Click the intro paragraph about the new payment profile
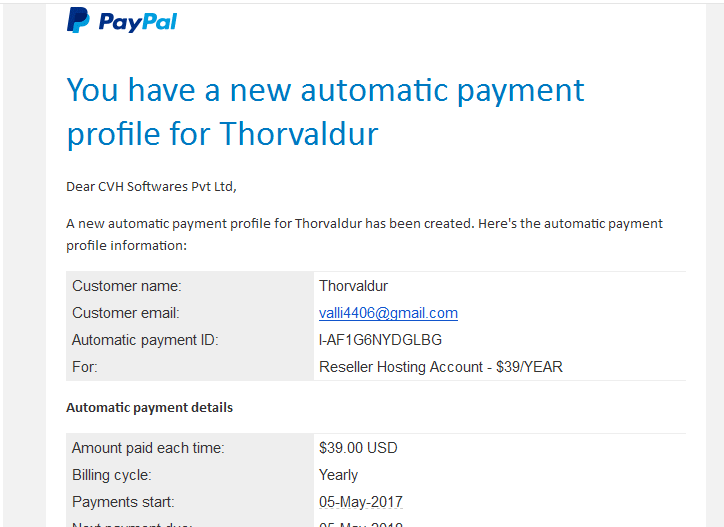Image resolution: width=724 pixels, height=527 pixels. coord(364,234)
